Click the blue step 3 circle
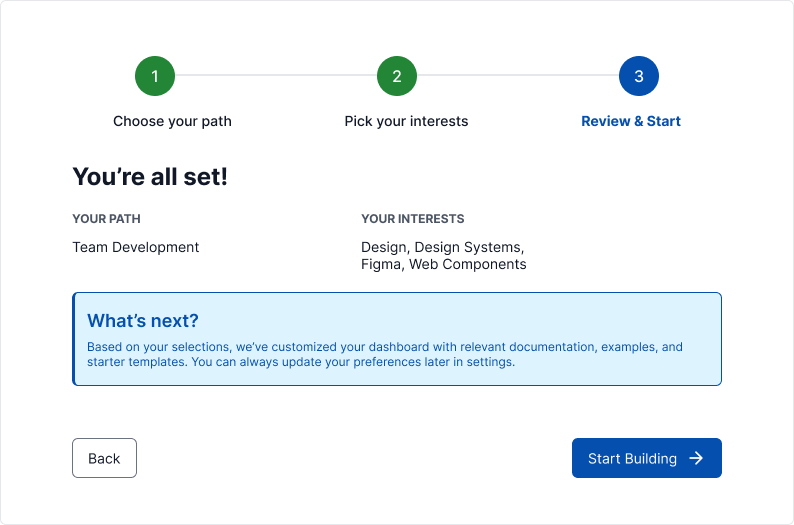 (x=639, y=76)
